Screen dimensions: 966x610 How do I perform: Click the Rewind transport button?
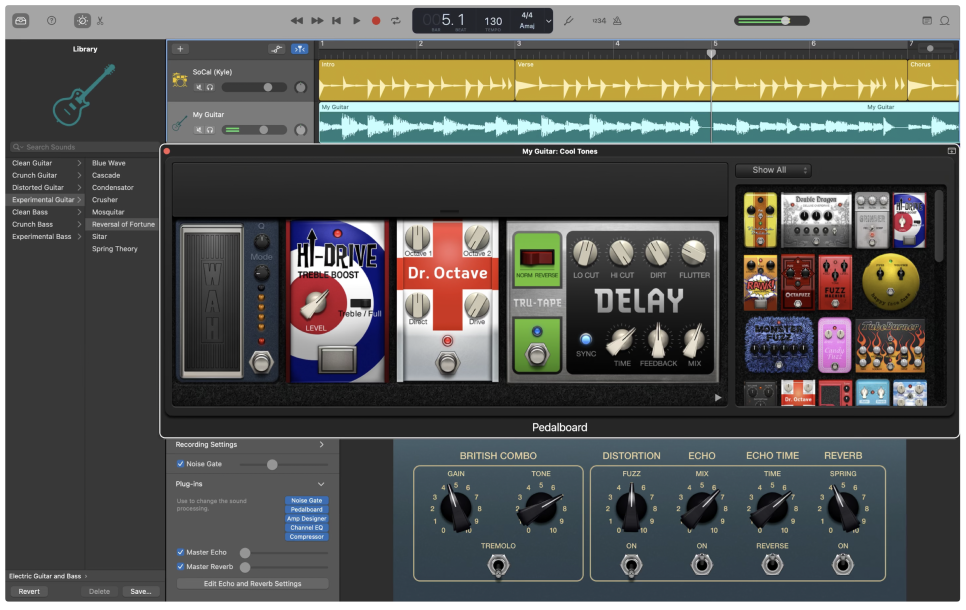point(296,20)
